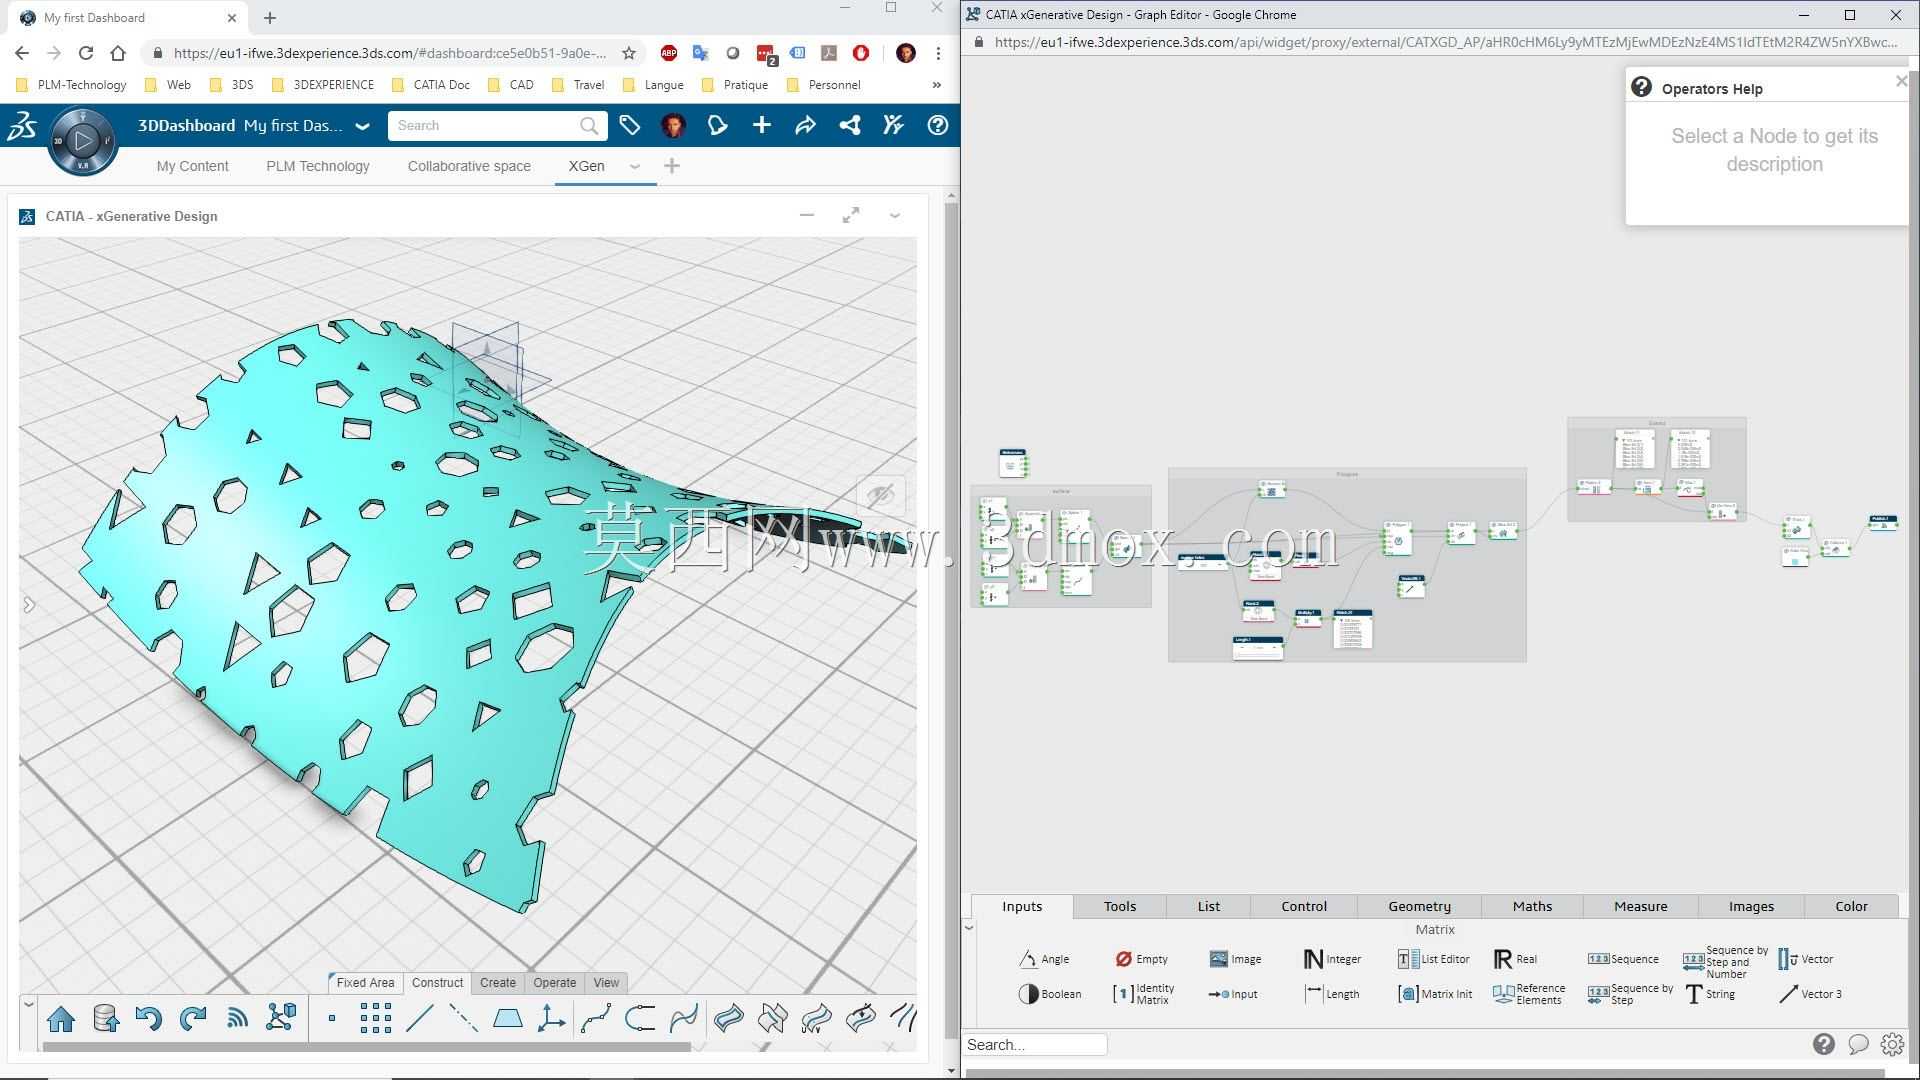Open the Color tab in the node palette
The image size is (1920, 1080).
coord(1851,906)
